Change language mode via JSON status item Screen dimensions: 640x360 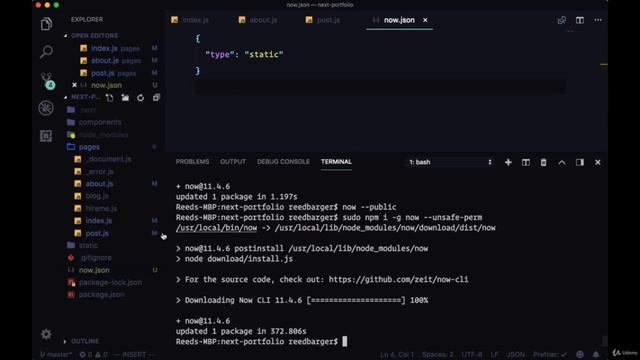[x=516, y=355]
